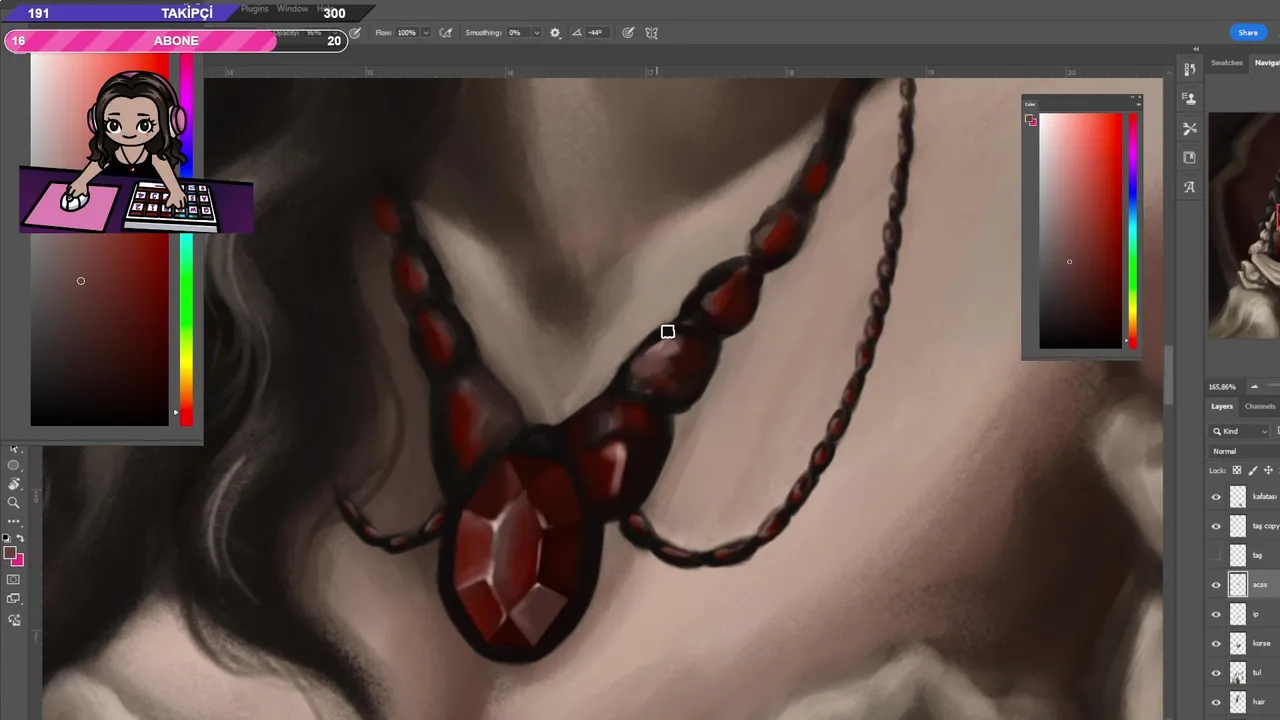Screen dimensions: 1280x720
Task: Select the Zoom magnifier tool
Action: [14, 502]
